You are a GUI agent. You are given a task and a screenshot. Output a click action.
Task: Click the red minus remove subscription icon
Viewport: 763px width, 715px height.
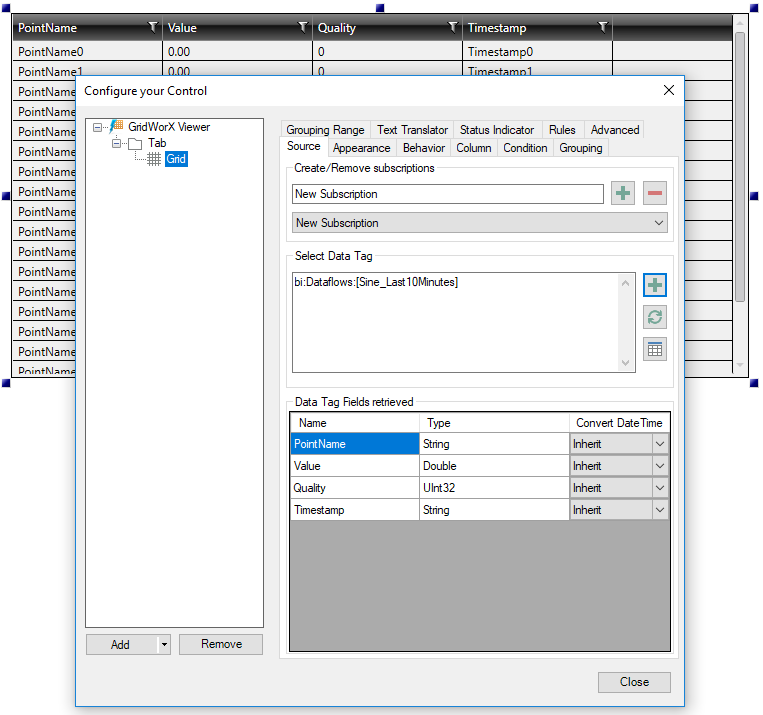pyautogui.click(x=655, y=194)
